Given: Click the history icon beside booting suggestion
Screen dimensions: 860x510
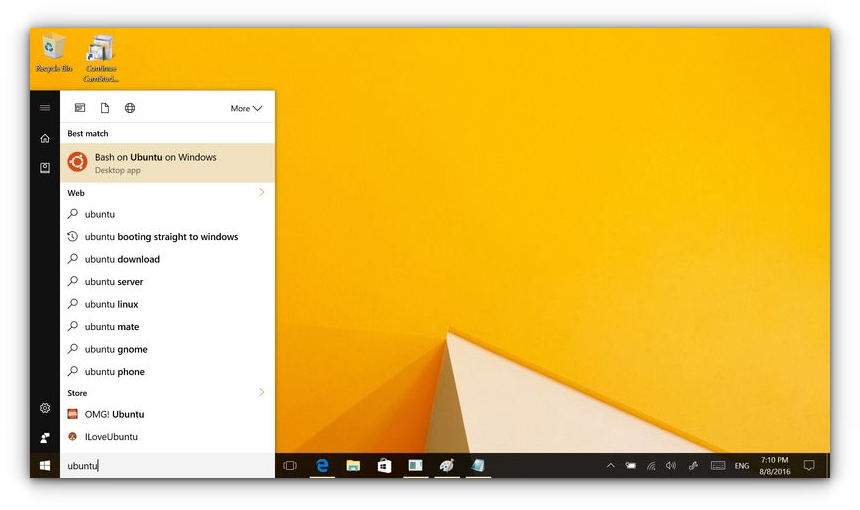Looking at the screenshot, I should tap(72, 236).
